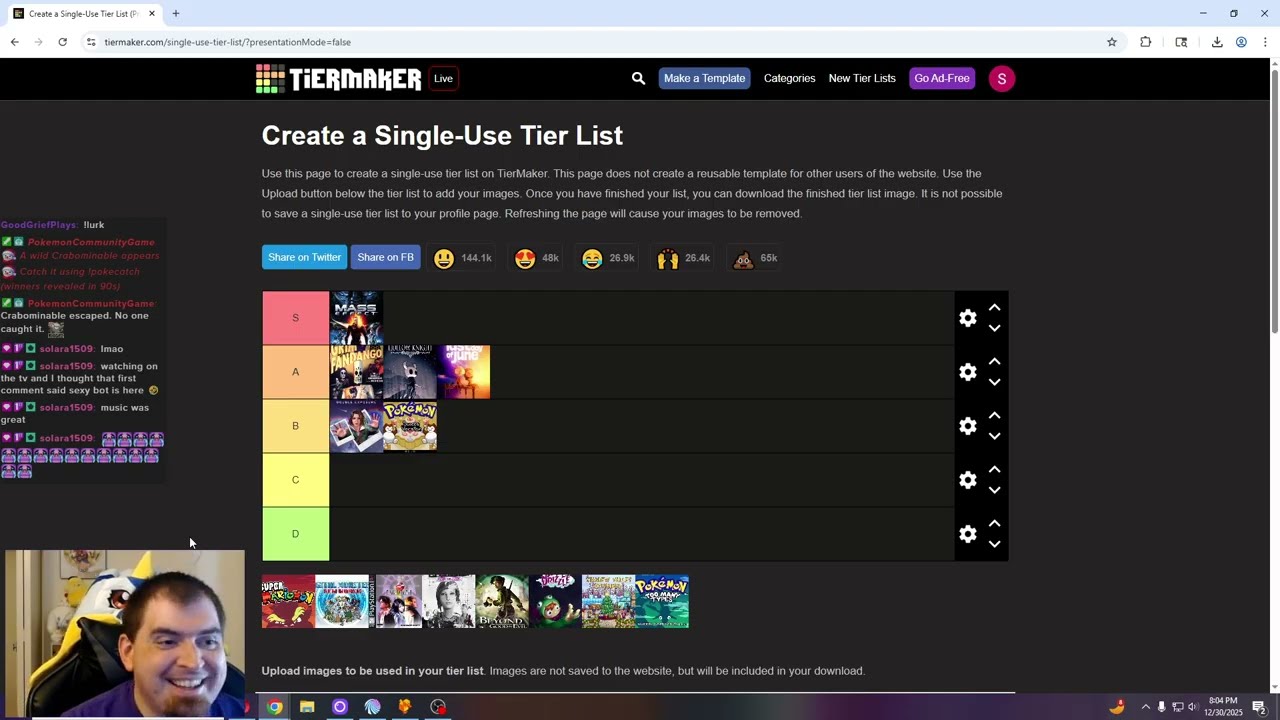Select Beyond Good & Evil image
Image resolution: width=1280 pixels, height=720 pixels.
pyautogui.click(x=502, y=601)
